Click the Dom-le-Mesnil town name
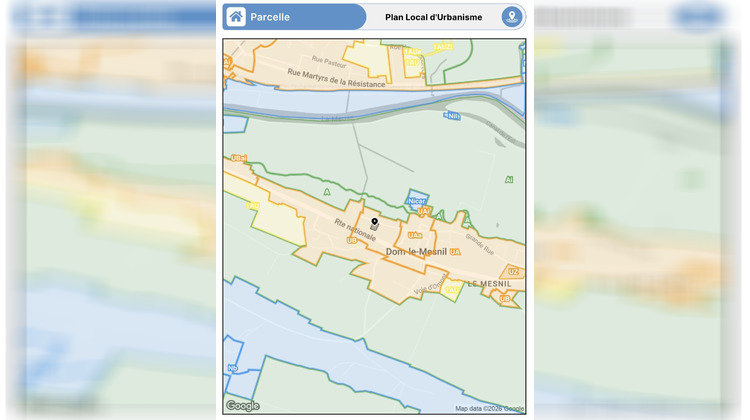Screen dimensions: 750x420 (416, 252)
